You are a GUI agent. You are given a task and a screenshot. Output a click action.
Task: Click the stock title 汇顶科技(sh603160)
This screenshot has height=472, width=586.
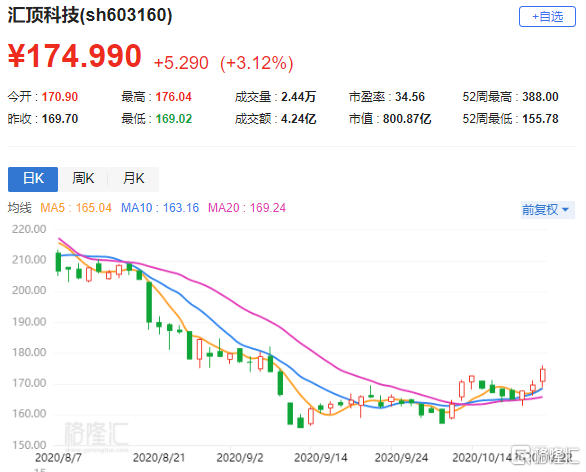pos(90,16)
